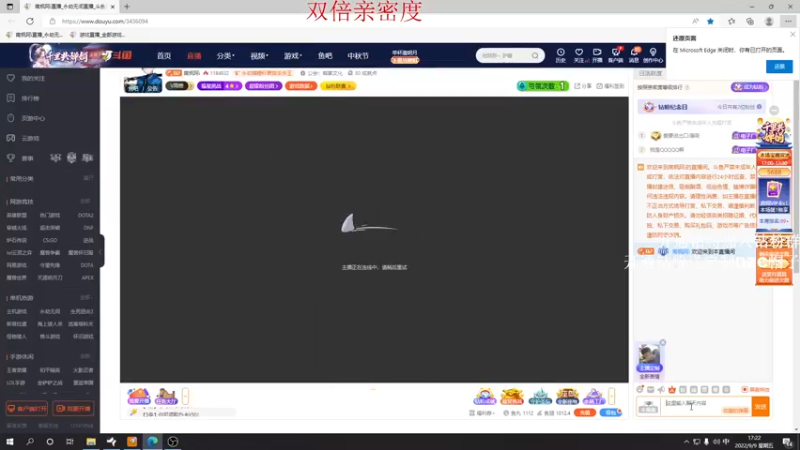Viewport: 800px width, 450px height.
Task: Click the orange 发送 send button
Action: [760, 407]
